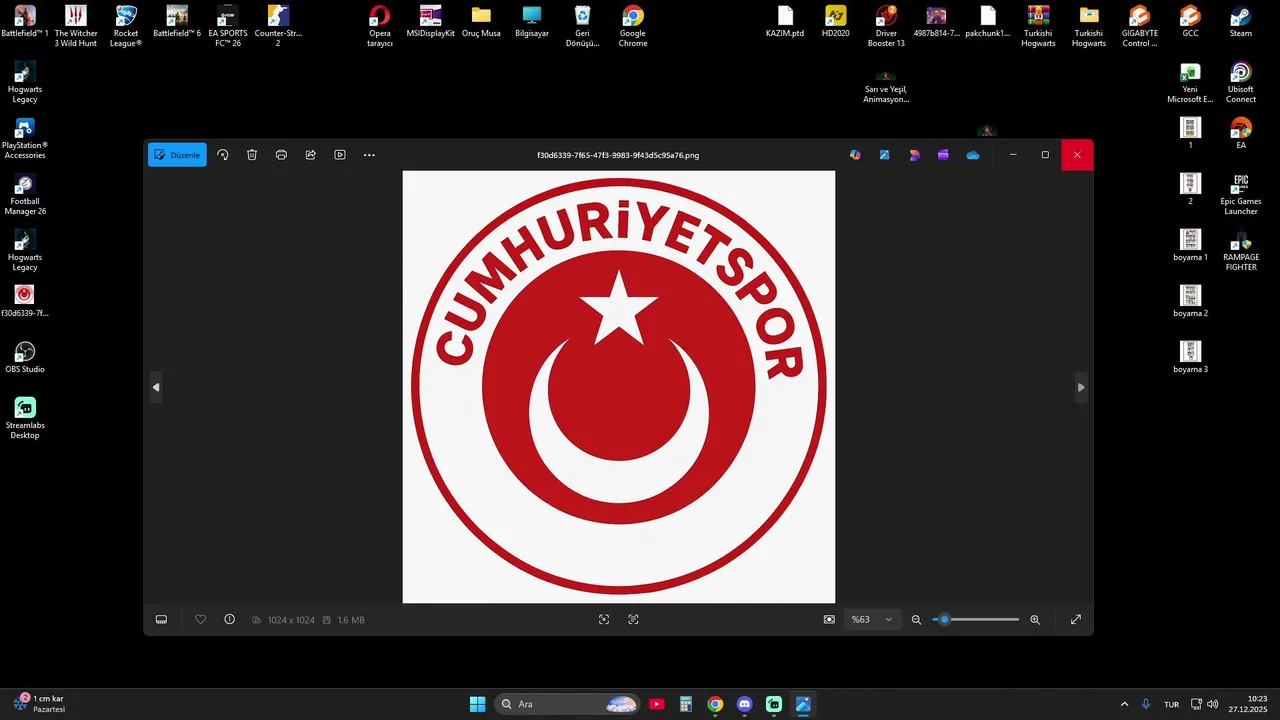Select the GIGABYTE Control desktop icon
Image resolution: width=1280 pixels, height=720 pixels.
[x=1139, y=26]
